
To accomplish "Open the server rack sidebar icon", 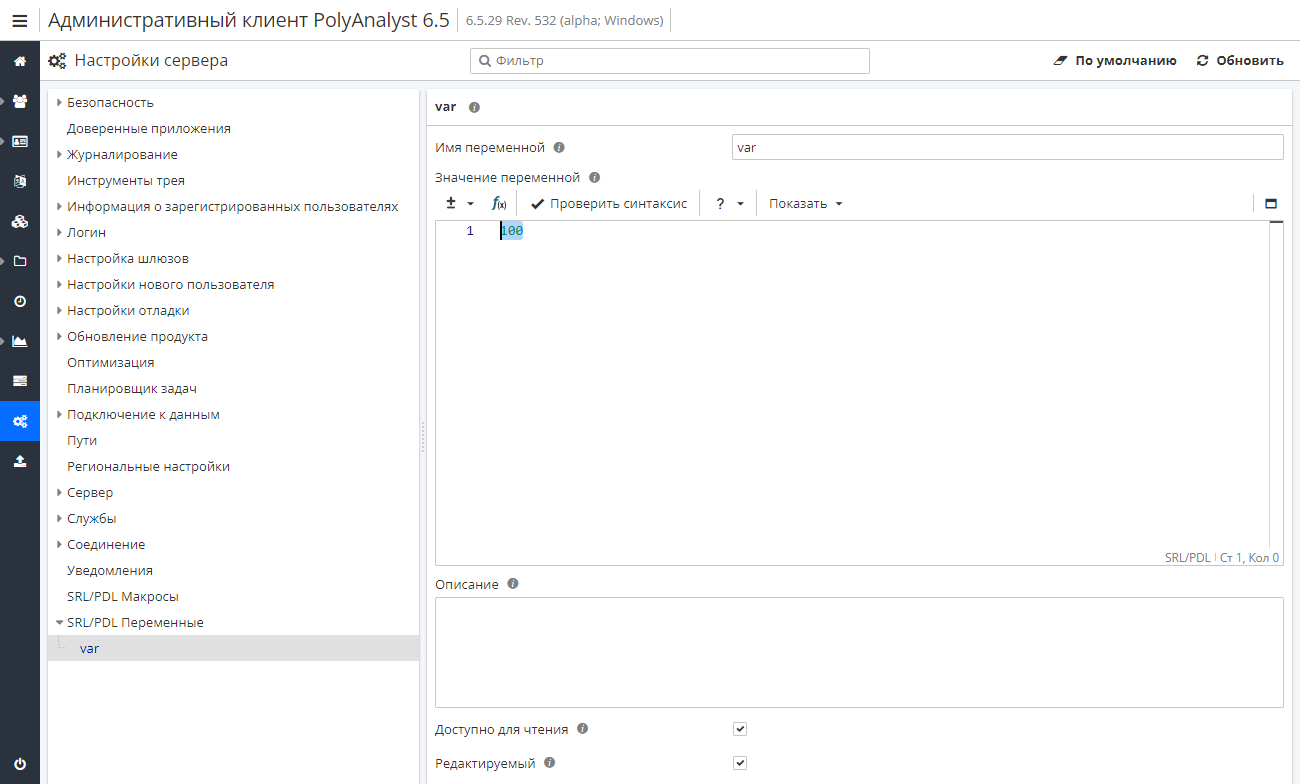I will coord(19,381).
